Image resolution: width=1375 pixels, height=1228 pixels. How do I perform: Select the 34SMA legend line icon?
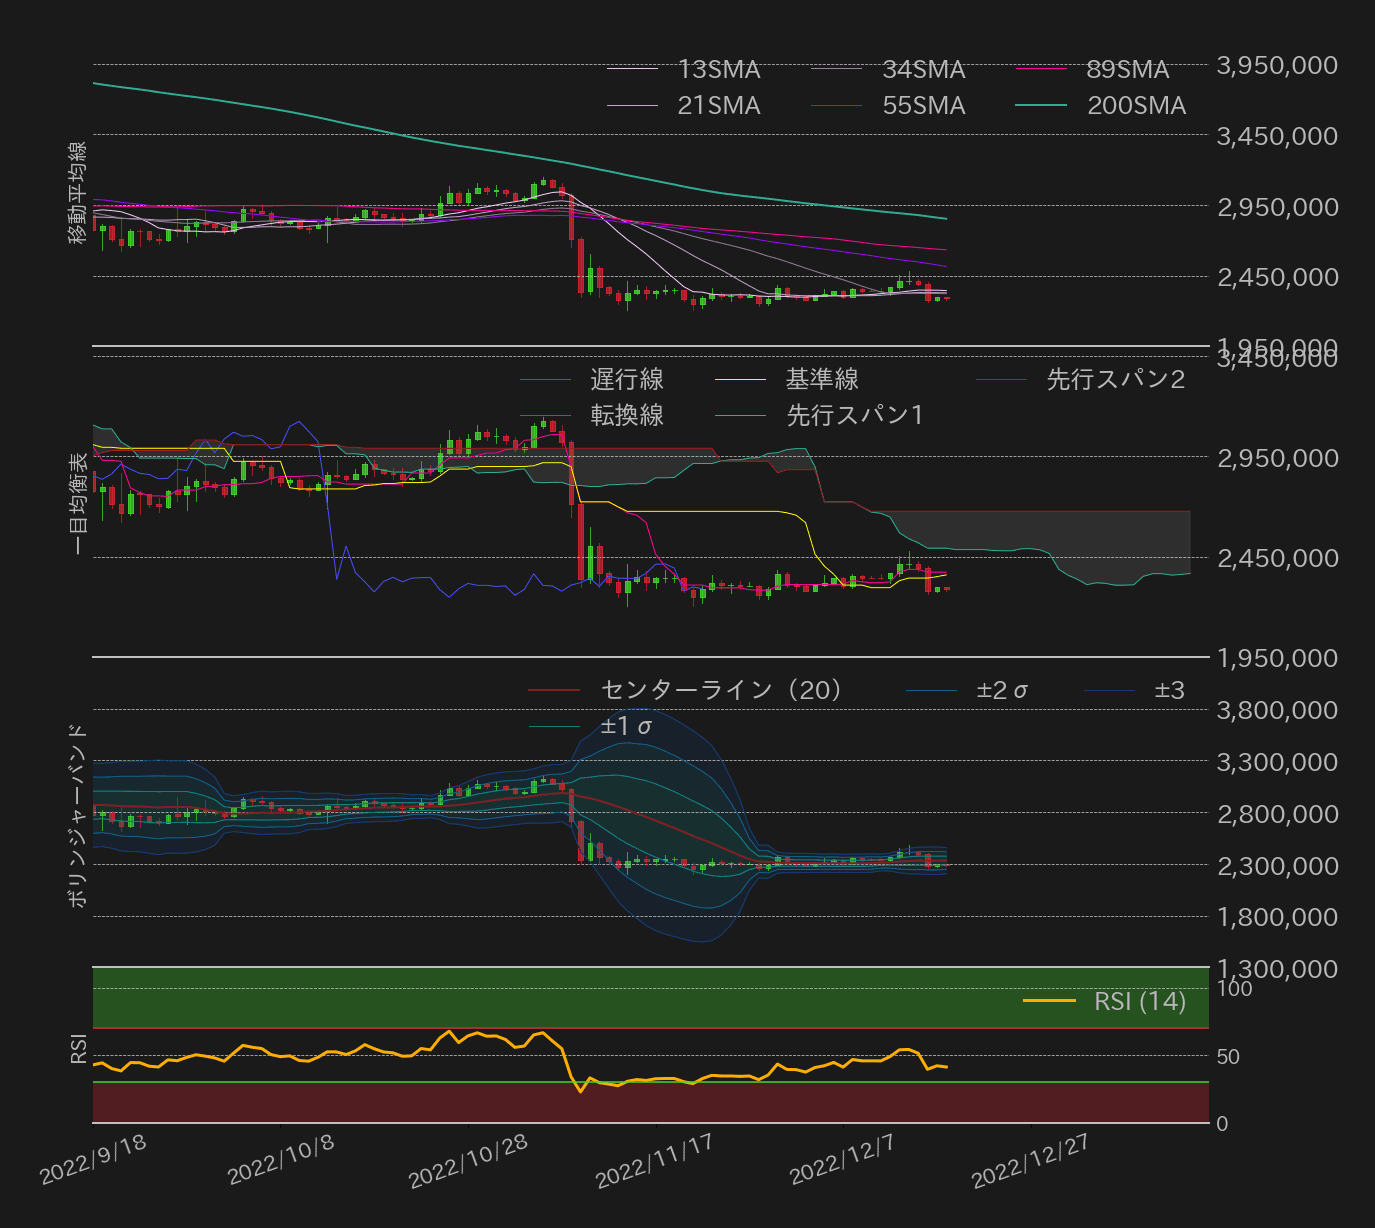tap(838, 69)
